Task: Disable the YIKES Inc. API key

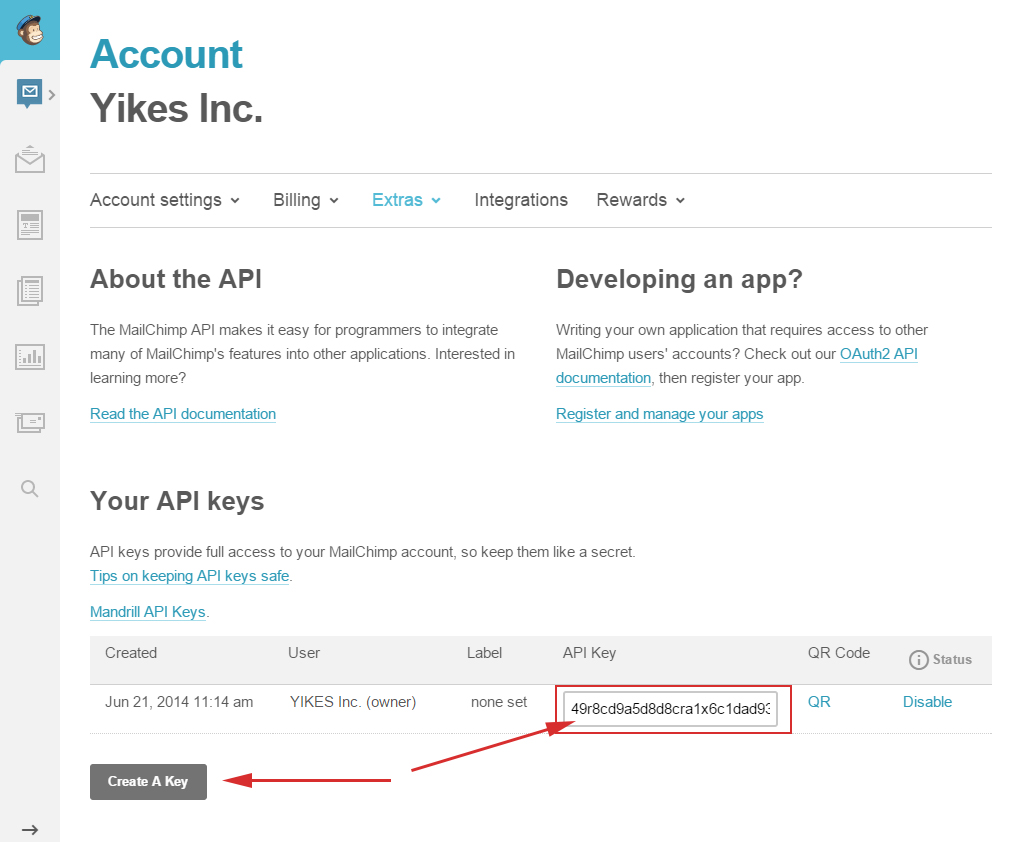Action: tap(927, 702)
